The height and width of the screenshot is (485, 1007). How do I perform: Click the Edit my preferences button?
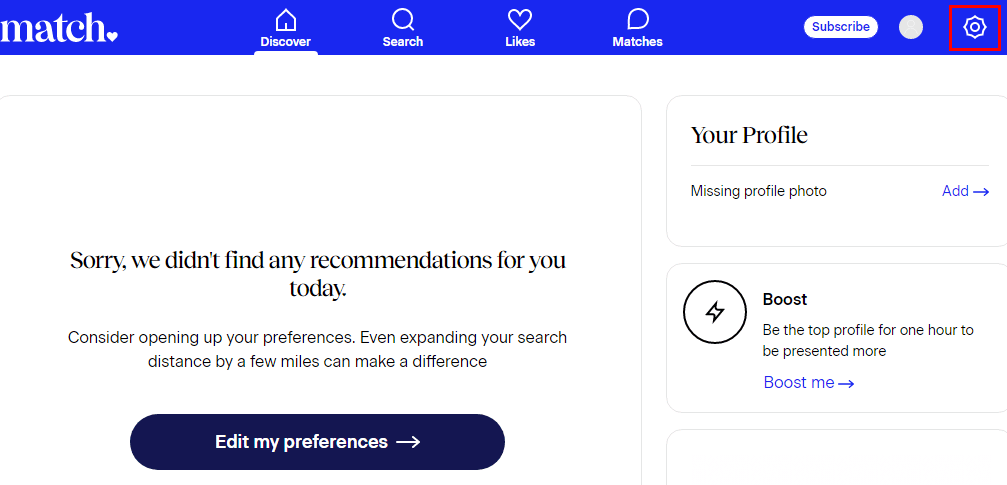click(x=317, y=442)
